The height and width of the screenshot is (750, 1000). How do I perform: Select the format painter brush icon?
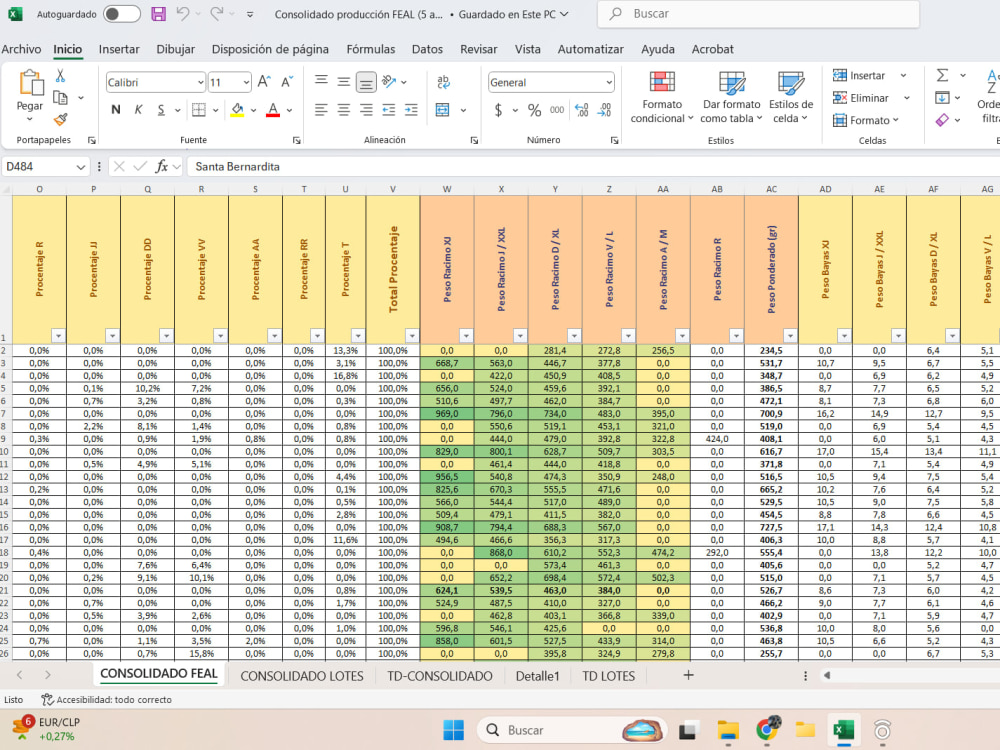(61, 119)
